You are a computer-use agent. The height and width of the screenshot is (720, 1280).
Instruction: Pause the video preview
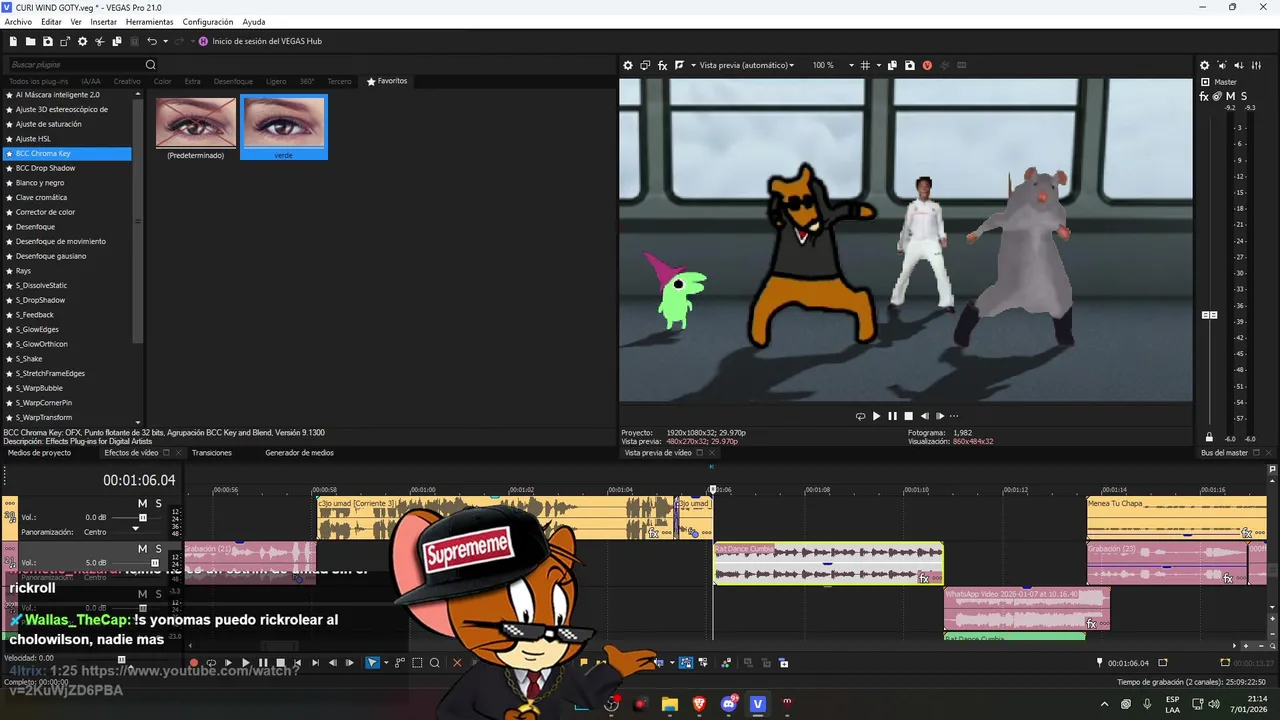click(x=892, y=416)
